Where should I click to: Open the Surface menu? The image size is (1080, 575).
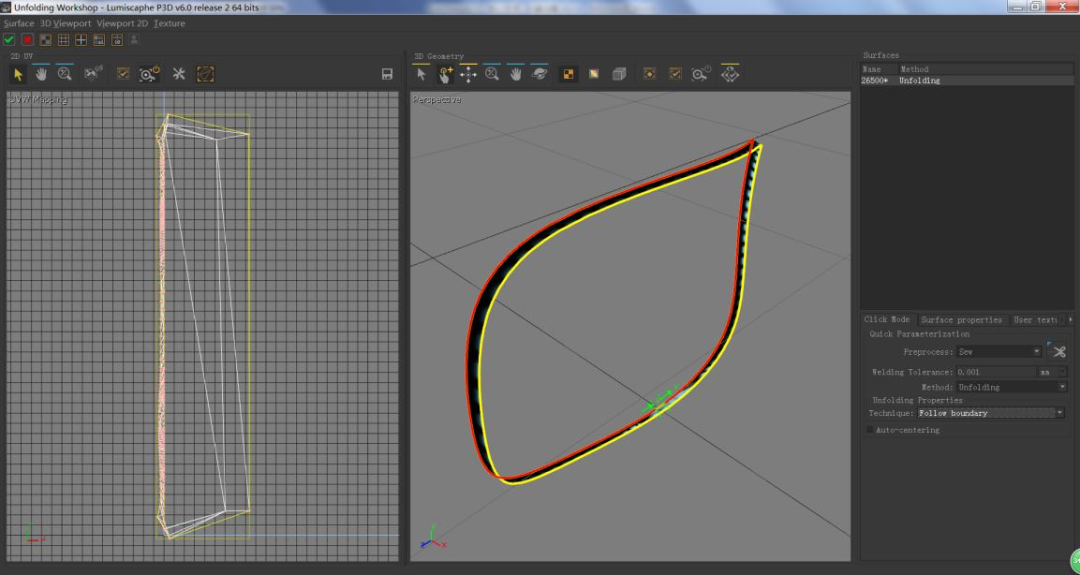pyautogui.click(x=19, y=23)
